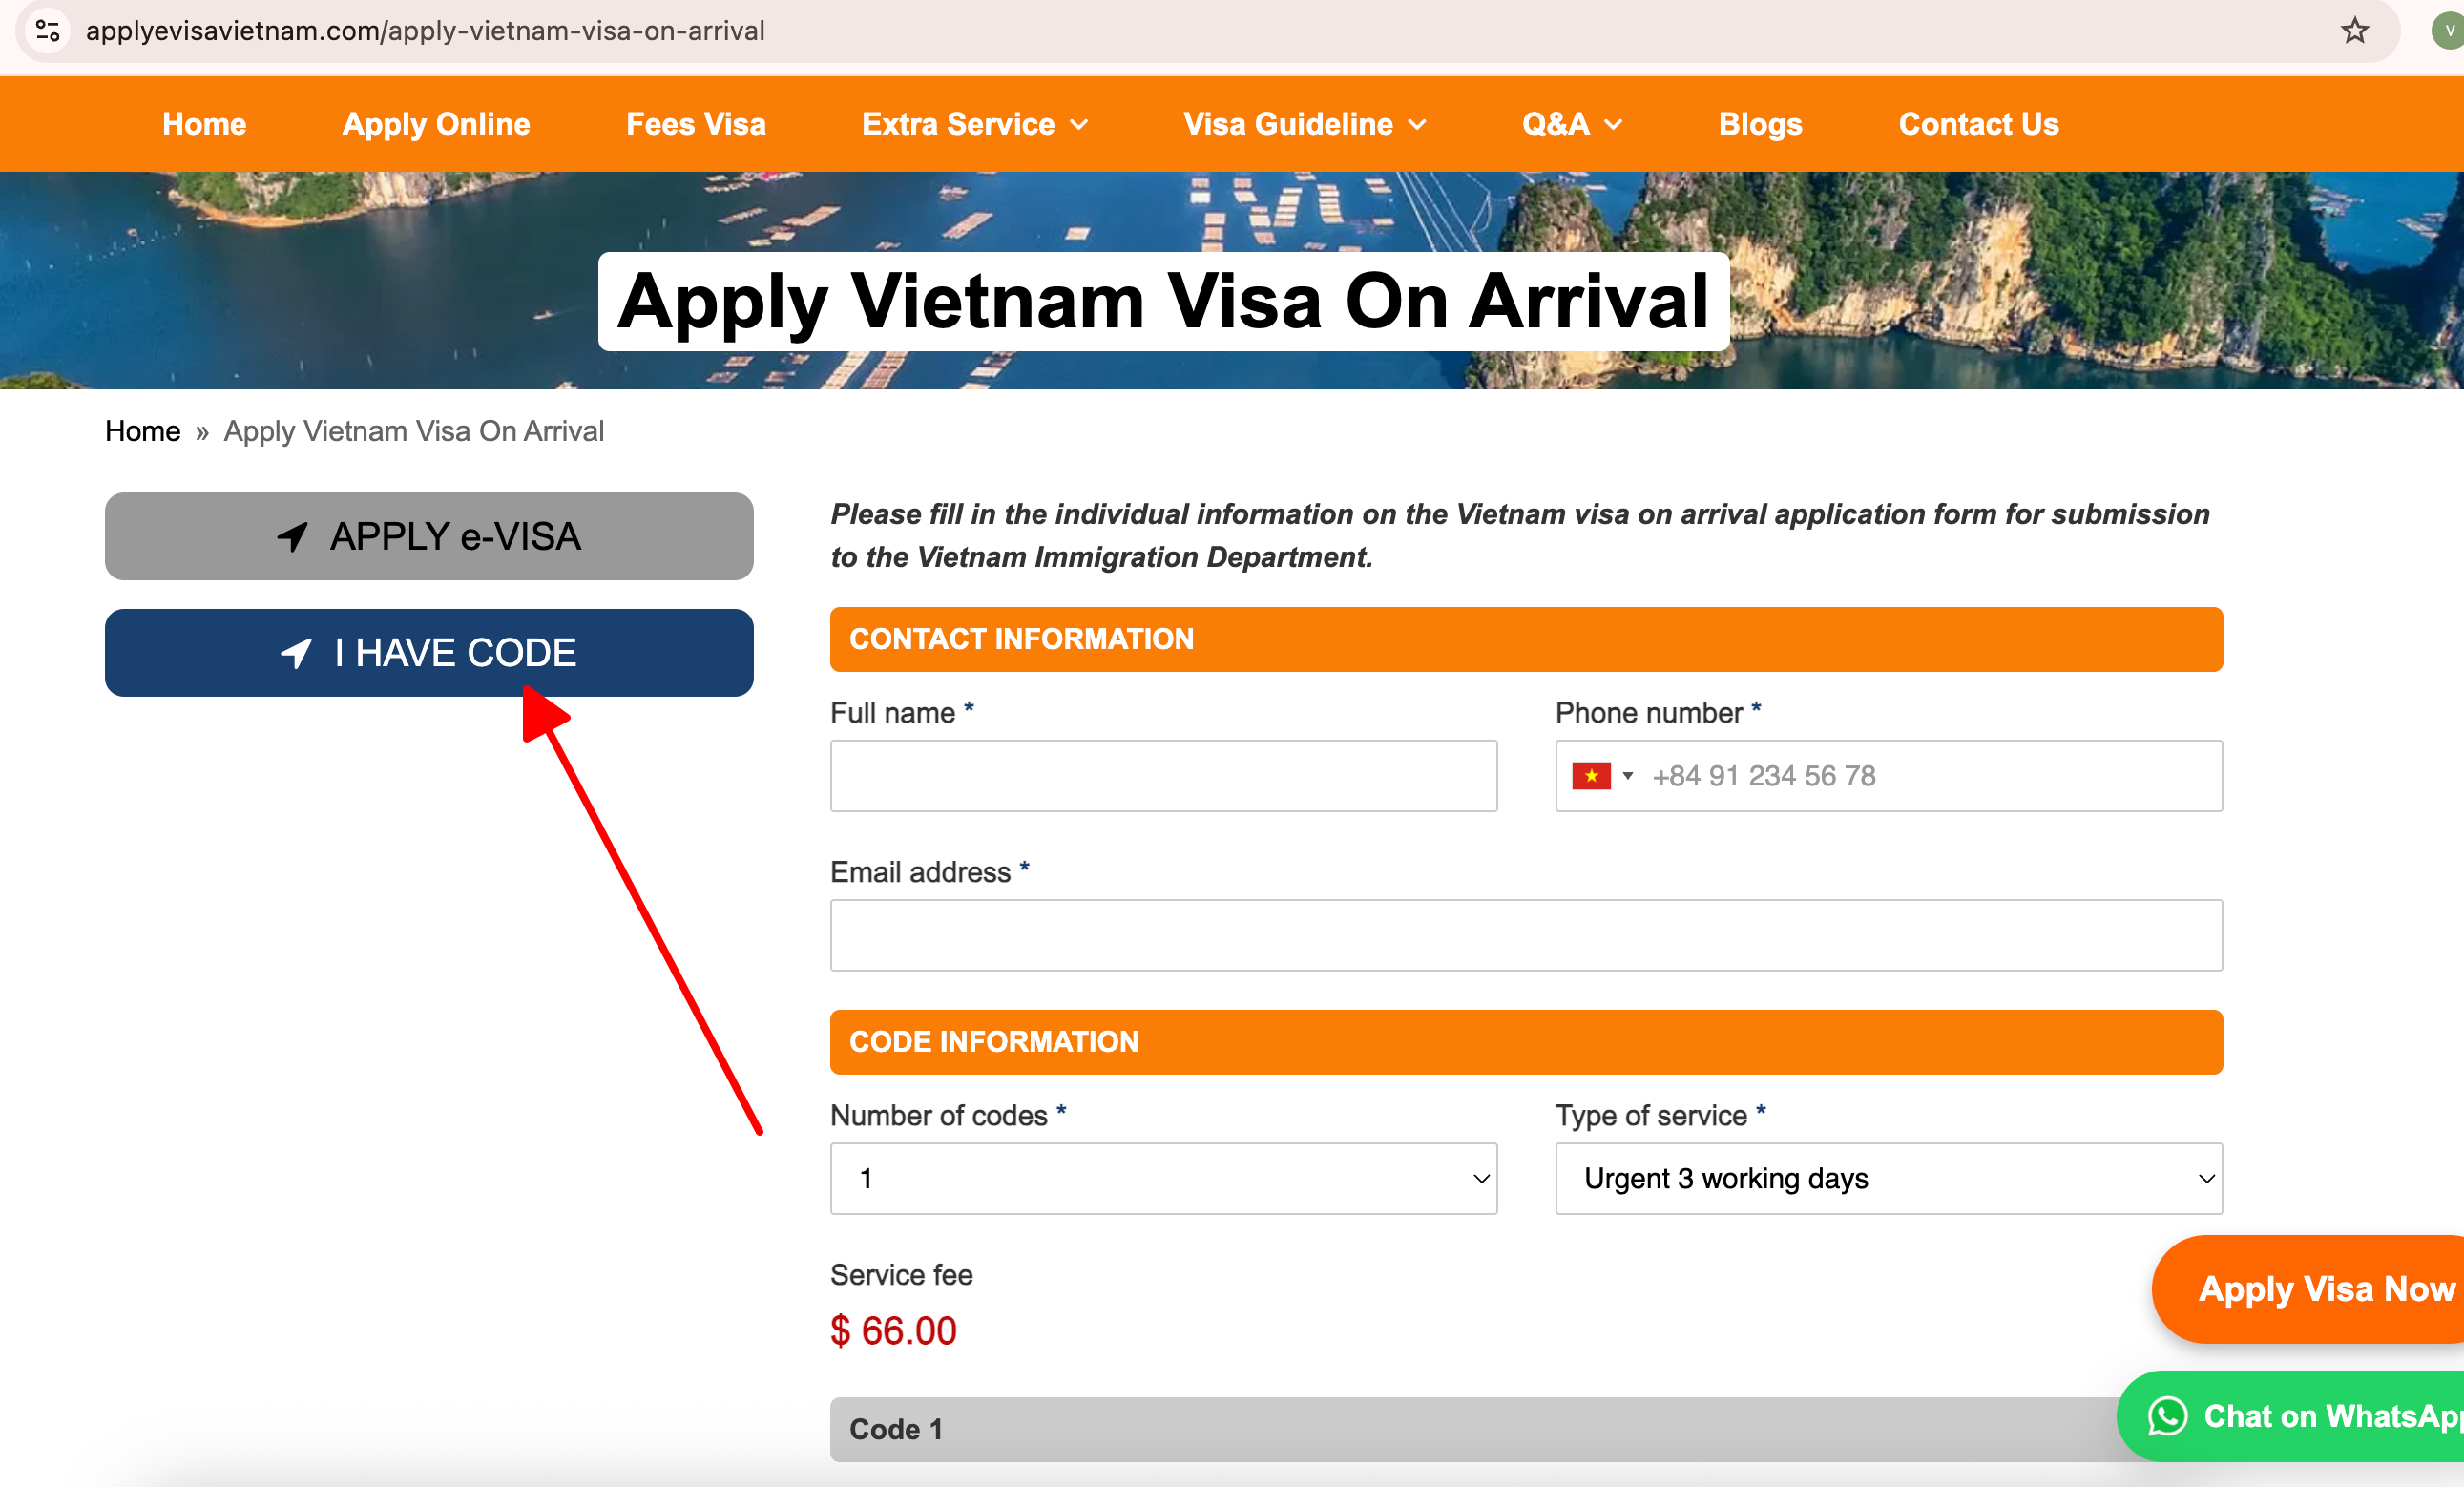Open the Contact Us page
Viewport: 2464px width, 1487px height.
(x=1978, y=124)
